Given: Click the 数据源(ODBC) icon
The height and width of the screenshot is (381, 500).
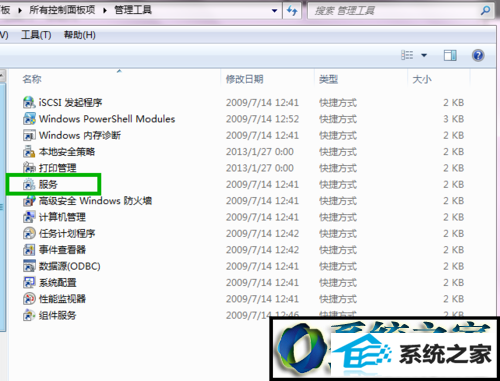Looking at the screenshot, I should (29, 266).
